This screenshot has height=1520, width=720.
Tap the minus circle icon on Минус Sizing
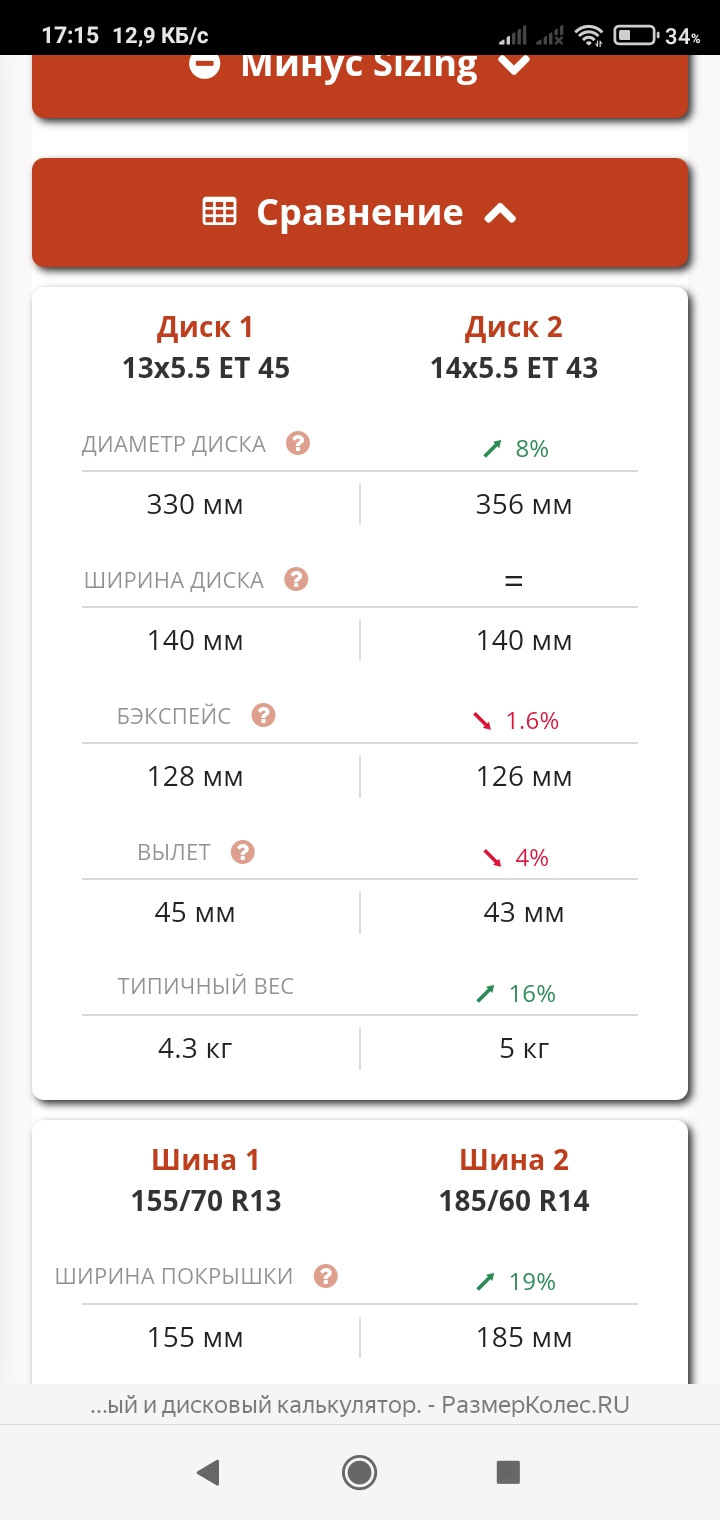pyautogui.click(x=204, y=65)
